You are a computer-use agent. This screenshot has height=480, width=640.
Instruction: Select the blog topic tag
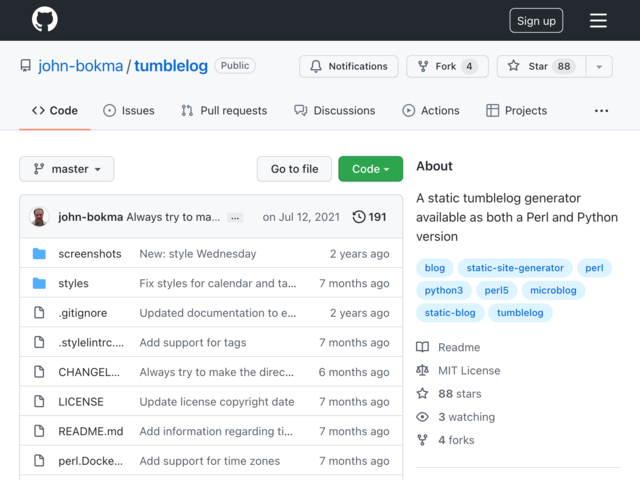pyautogui.click(x=435, y=268)
